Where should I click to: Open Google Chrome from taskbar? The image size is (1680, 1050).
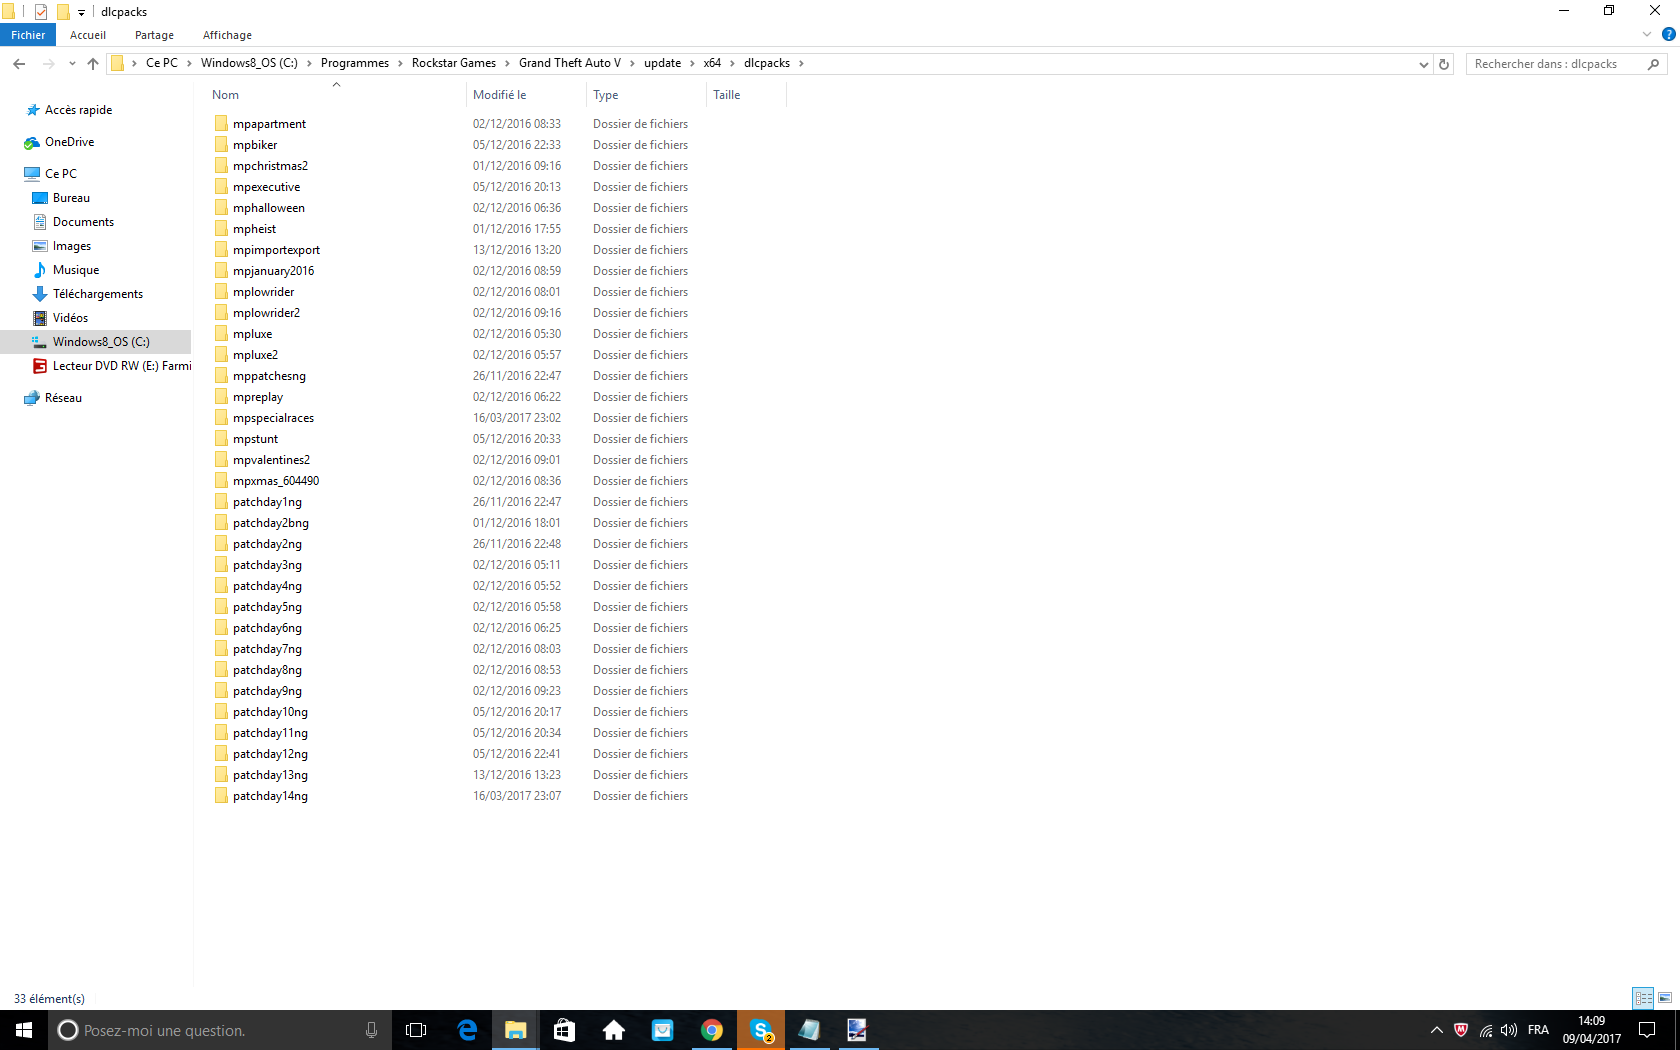[712, 1030]
